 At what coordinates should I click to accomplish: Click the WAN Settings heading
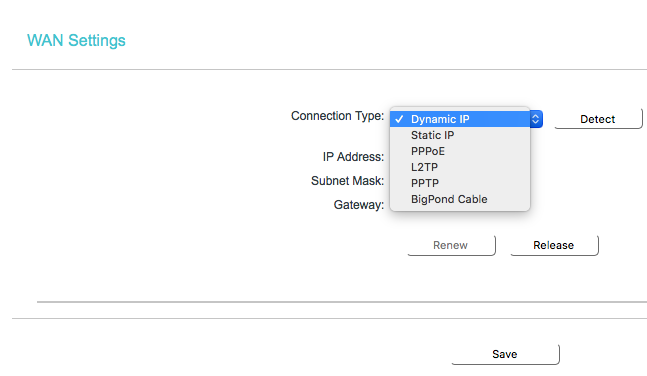pos(76,40)
